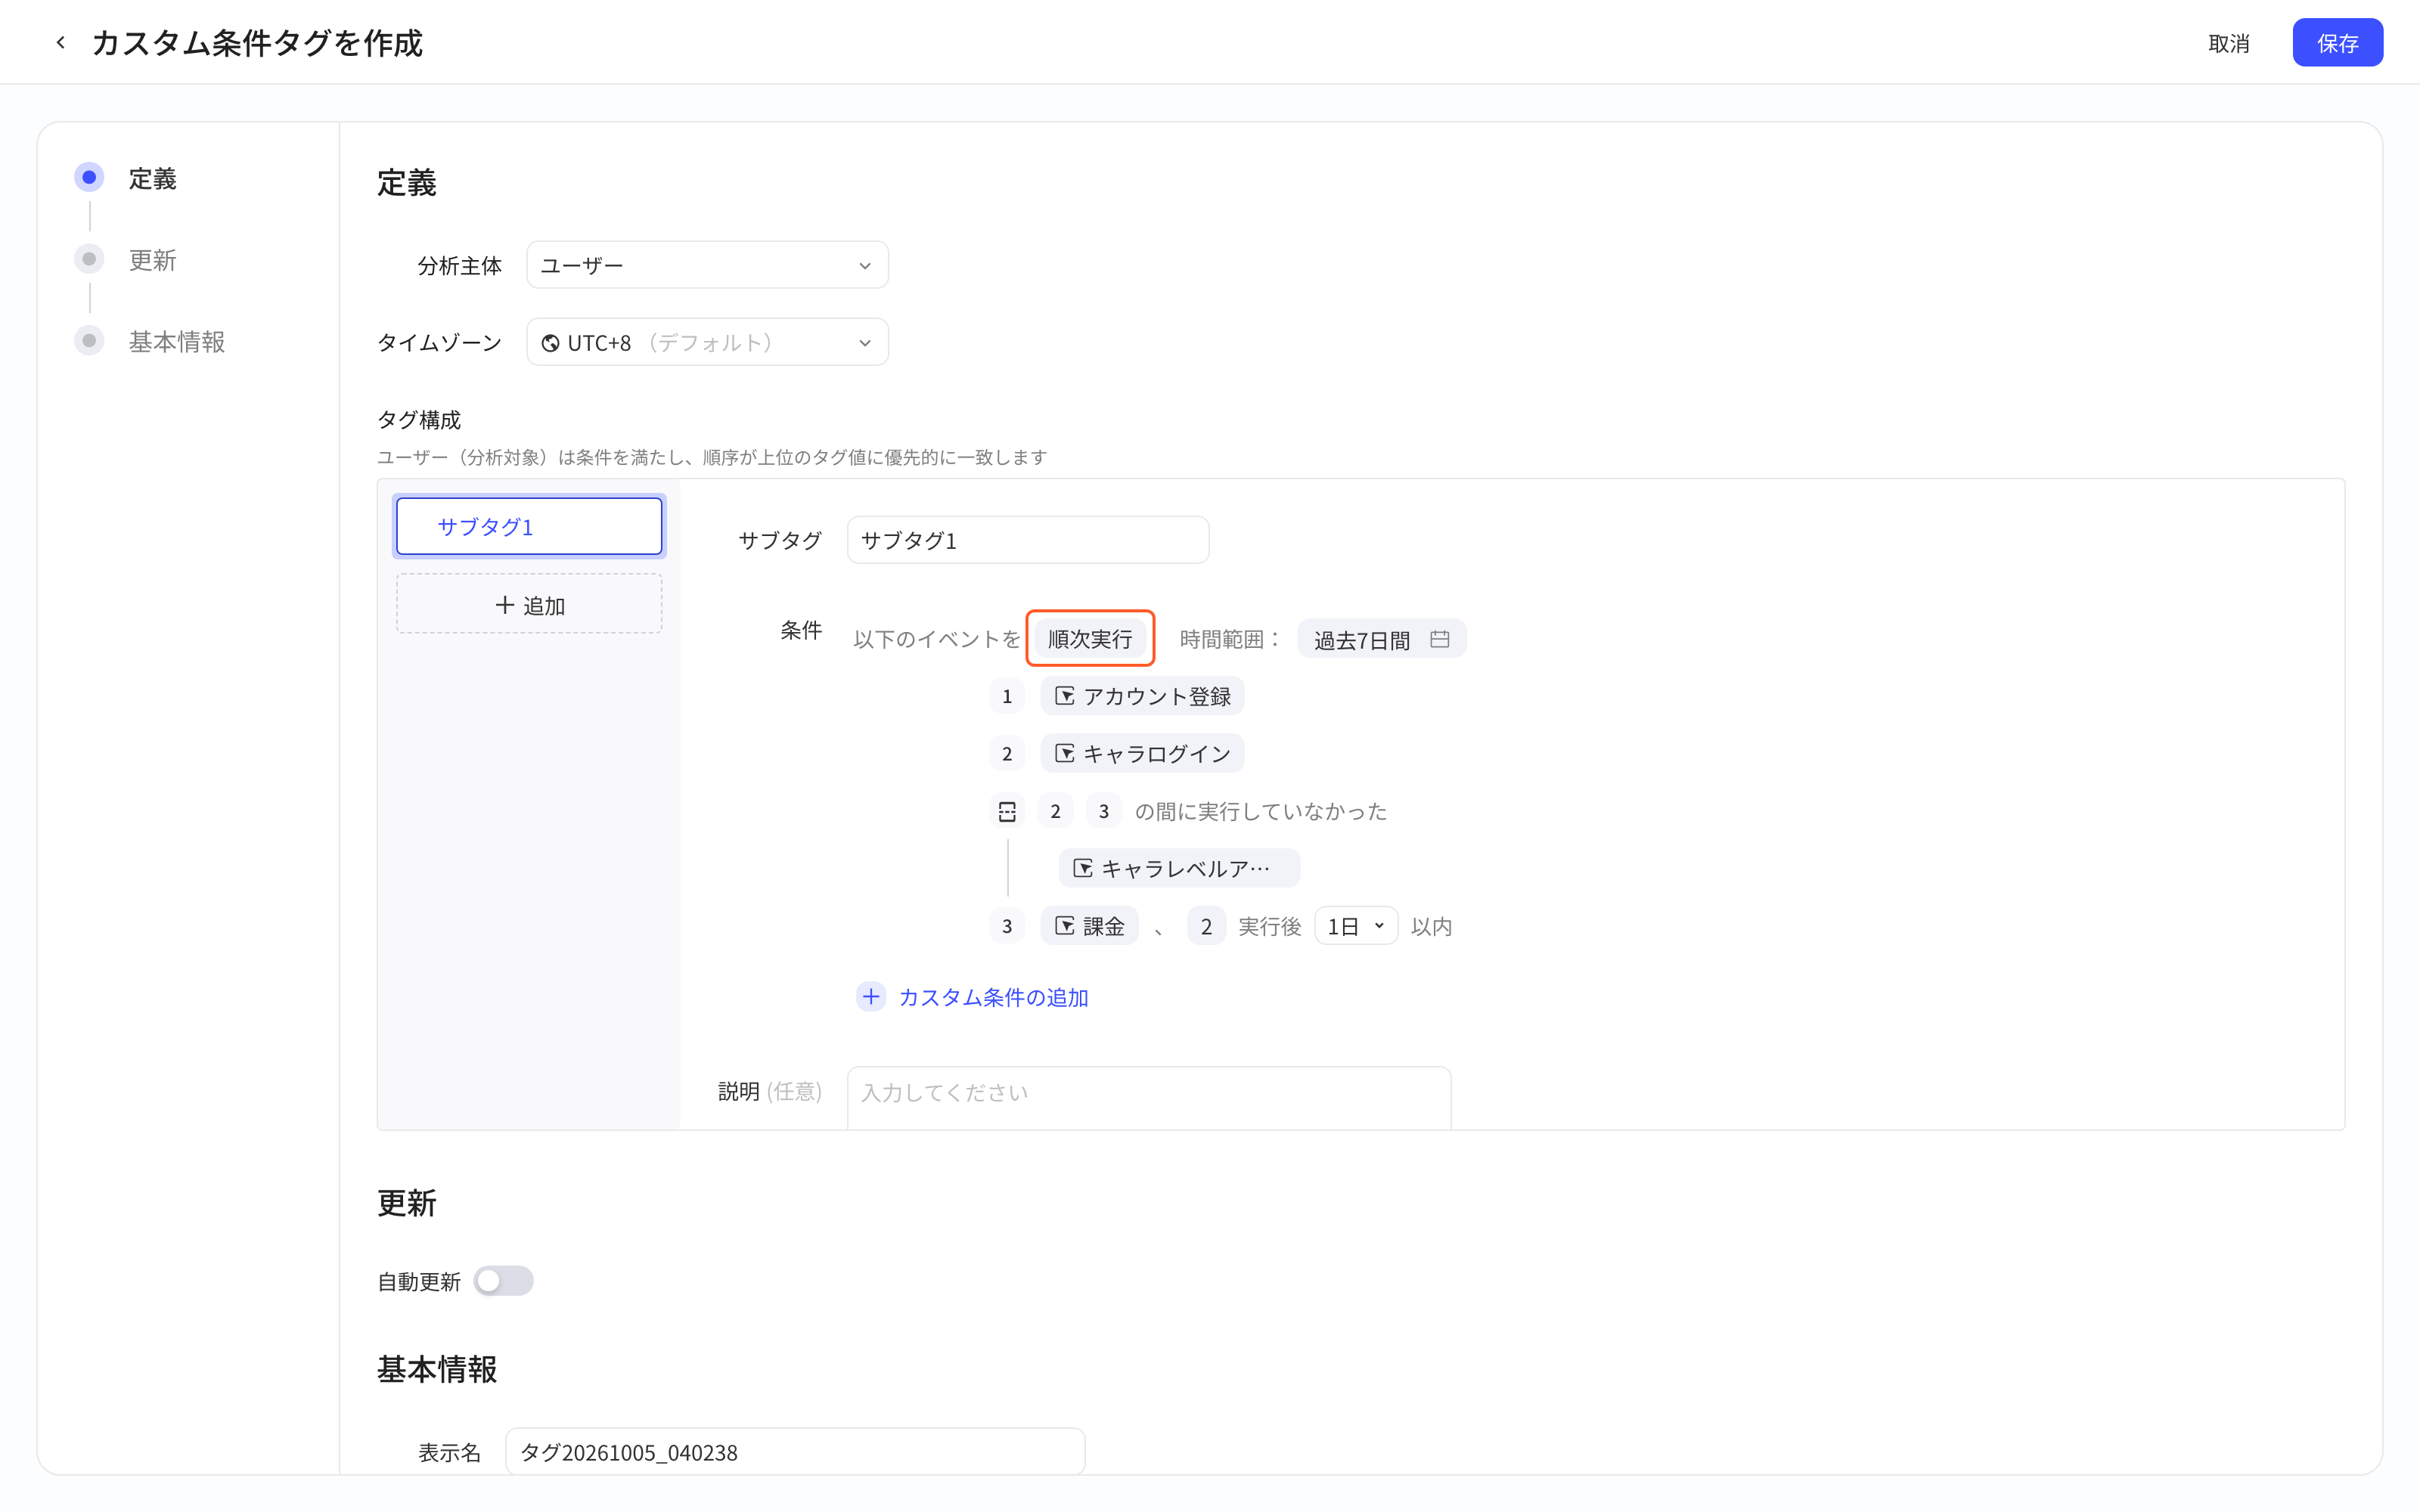Screen dimensions: 2420x1512
Task: Click the exclusion icon before step numbers 2 3
Action: [1007, 811]
